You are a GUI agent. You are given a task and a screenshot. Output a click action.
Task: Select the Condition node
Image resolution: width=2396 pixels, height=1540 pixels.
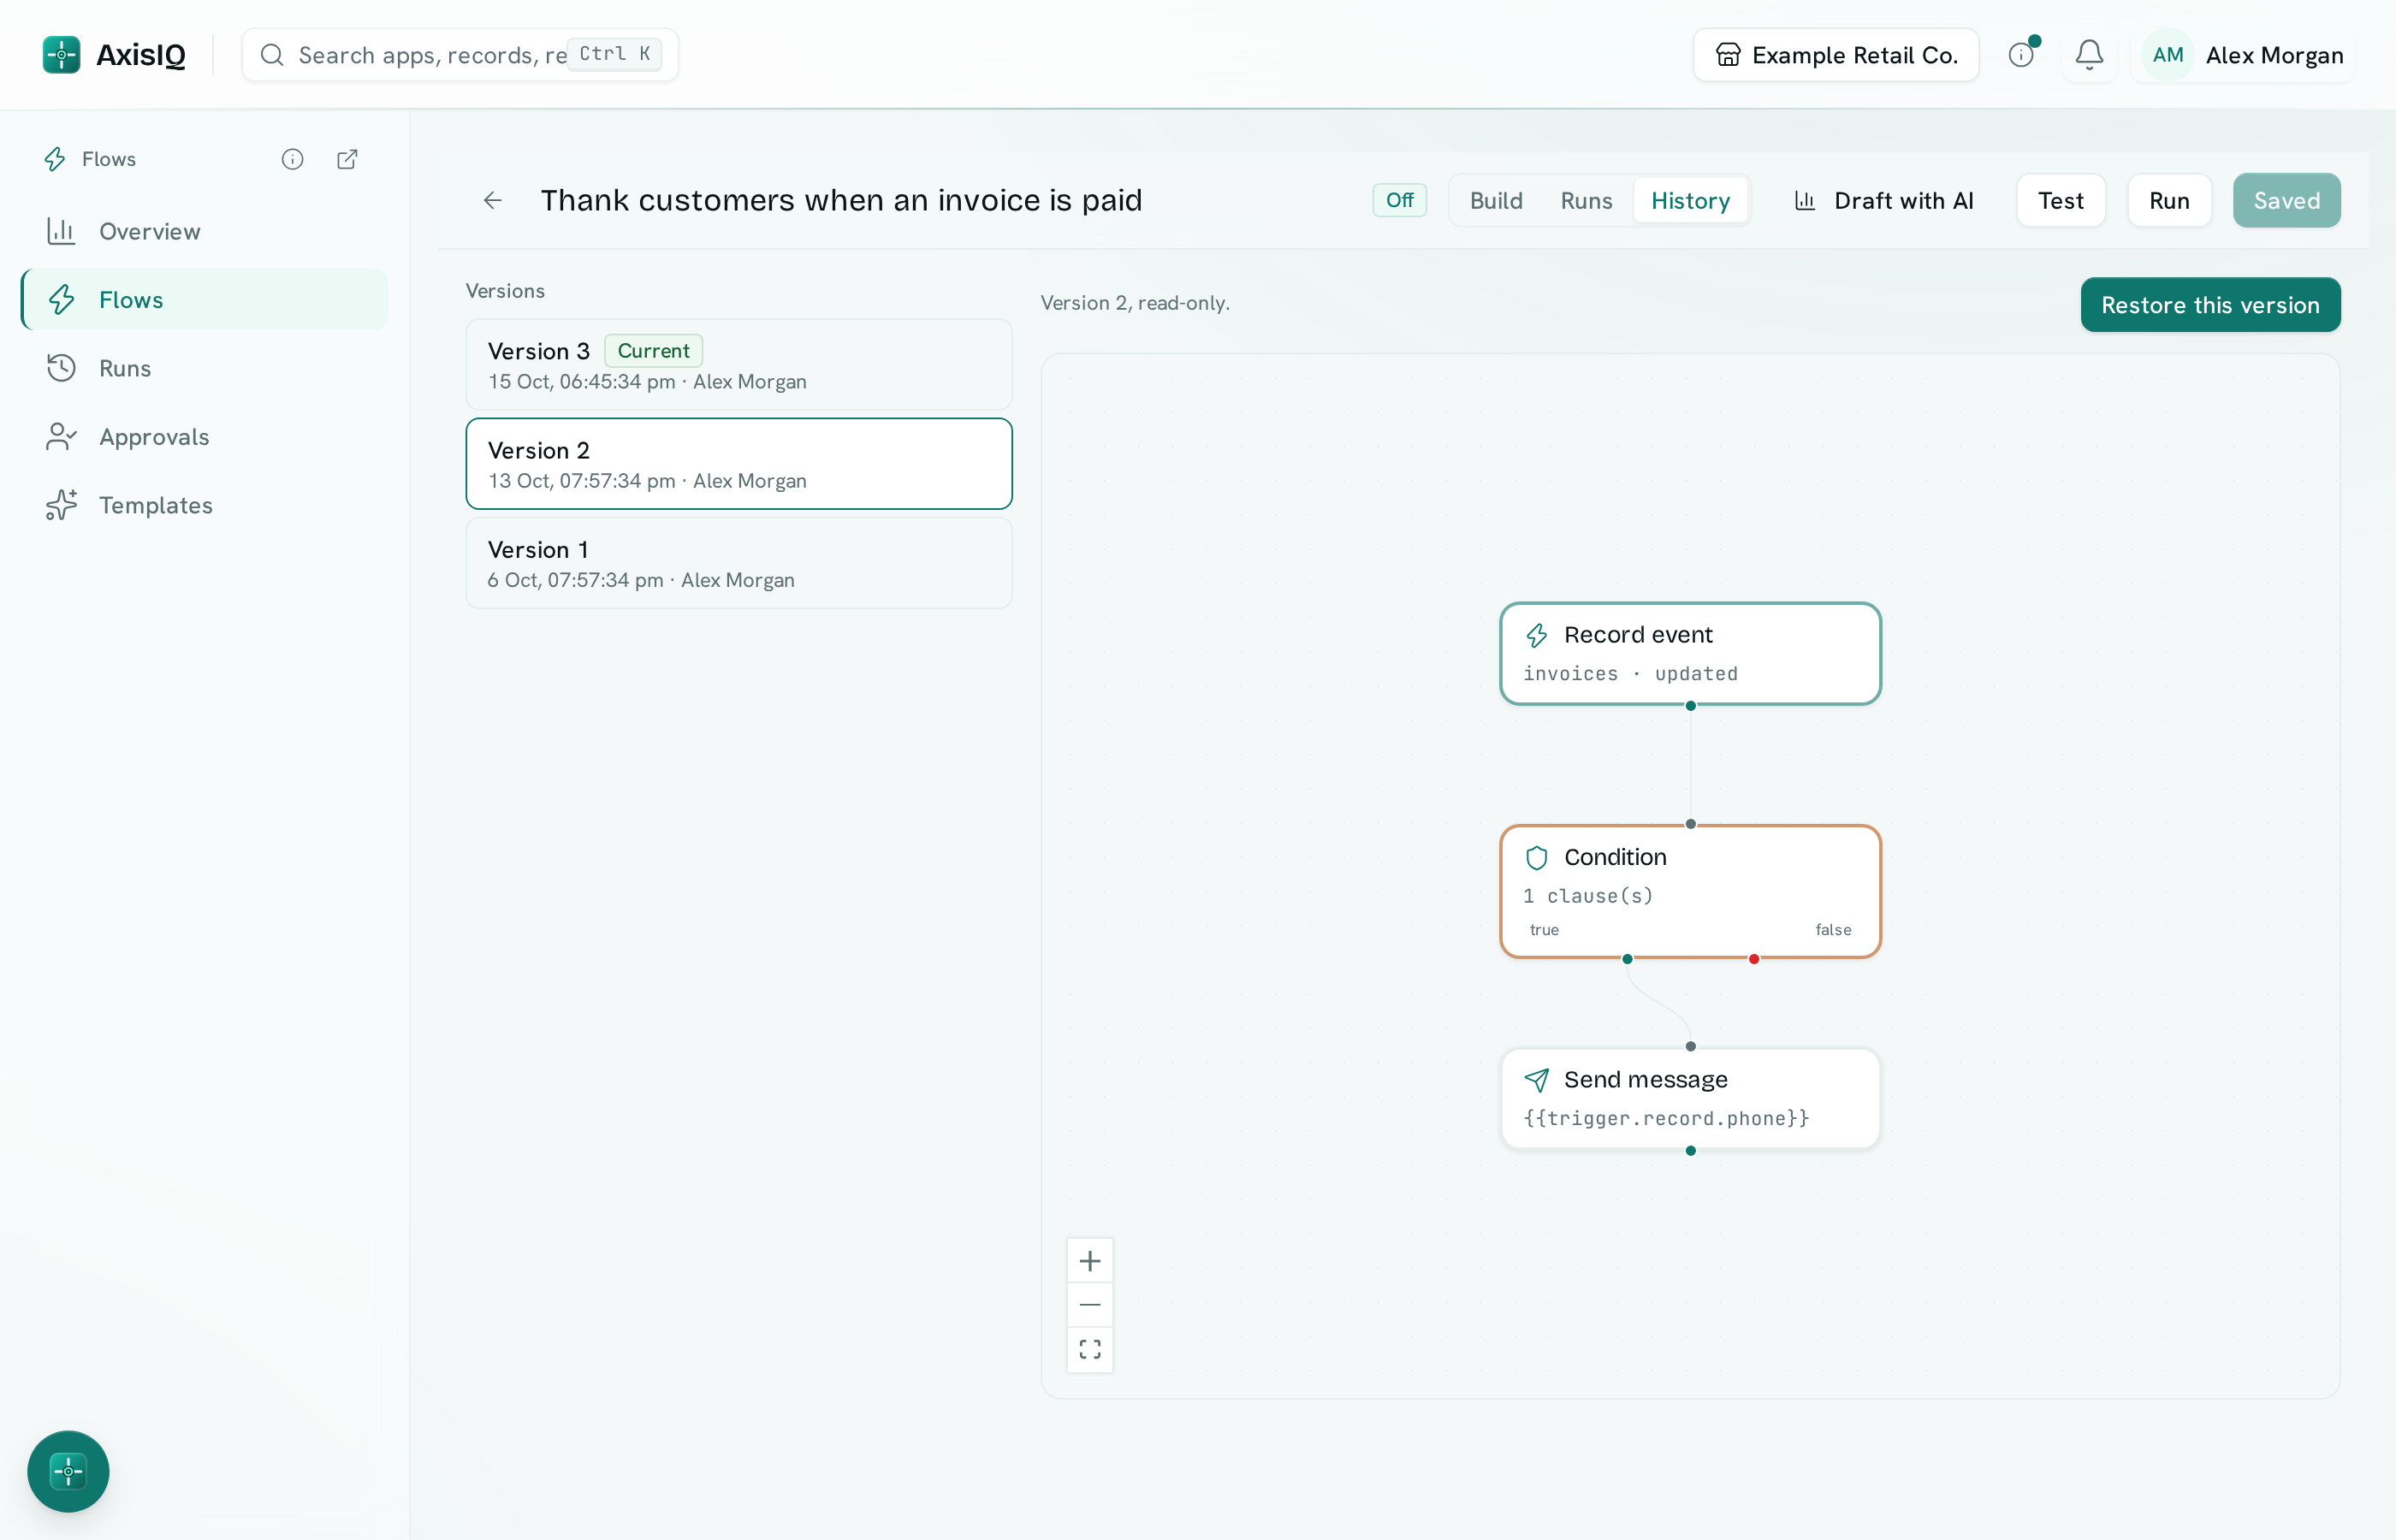(x=1690, y=891)
